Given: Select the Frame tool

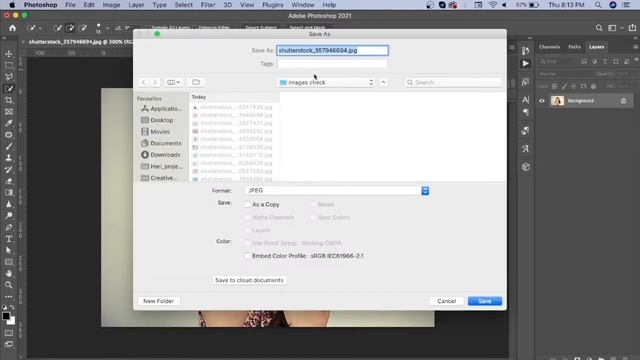Looking at the screenshot, I should tap(9, 112).
